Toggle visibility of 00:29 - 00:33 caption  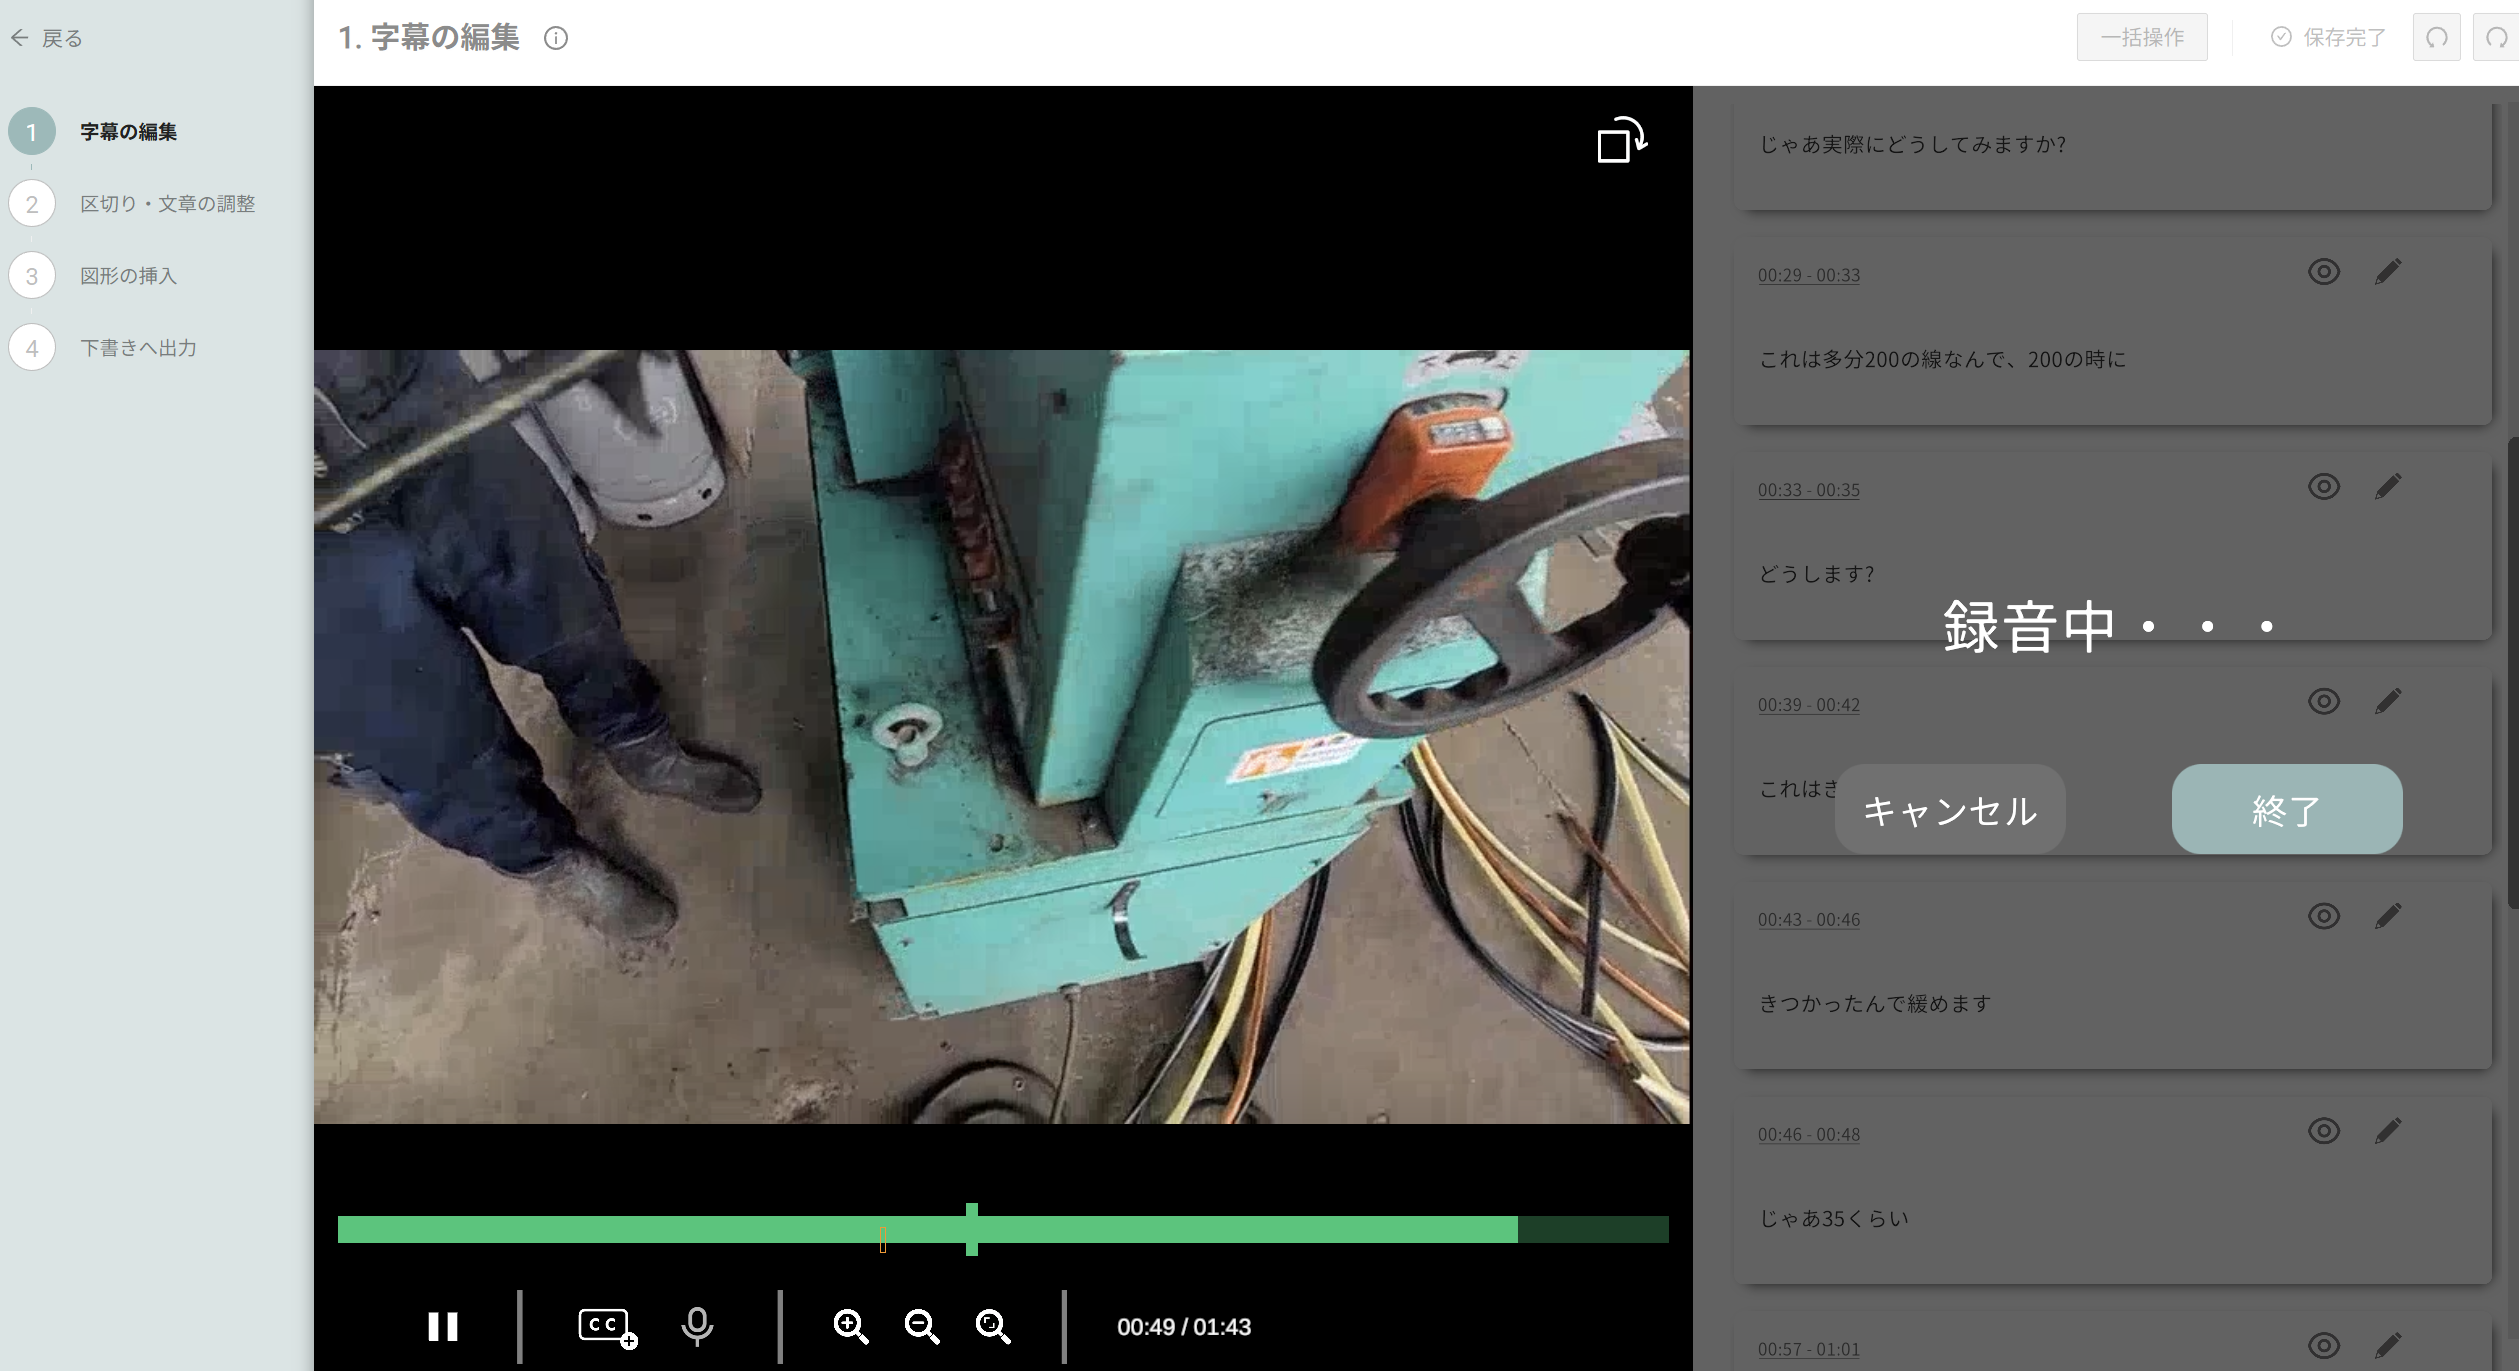pos(2323,272)
